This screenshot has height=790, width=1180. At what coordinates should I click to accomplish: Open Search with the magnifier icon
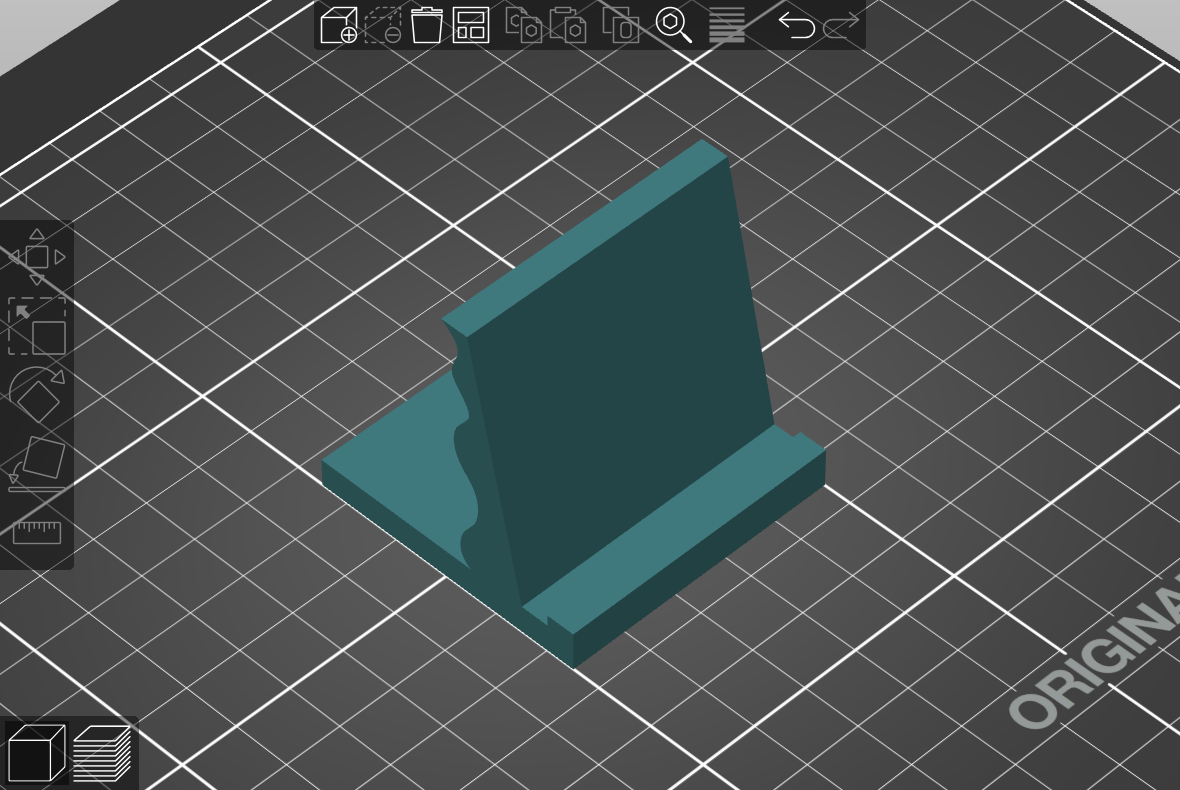[x=674, y=25]
